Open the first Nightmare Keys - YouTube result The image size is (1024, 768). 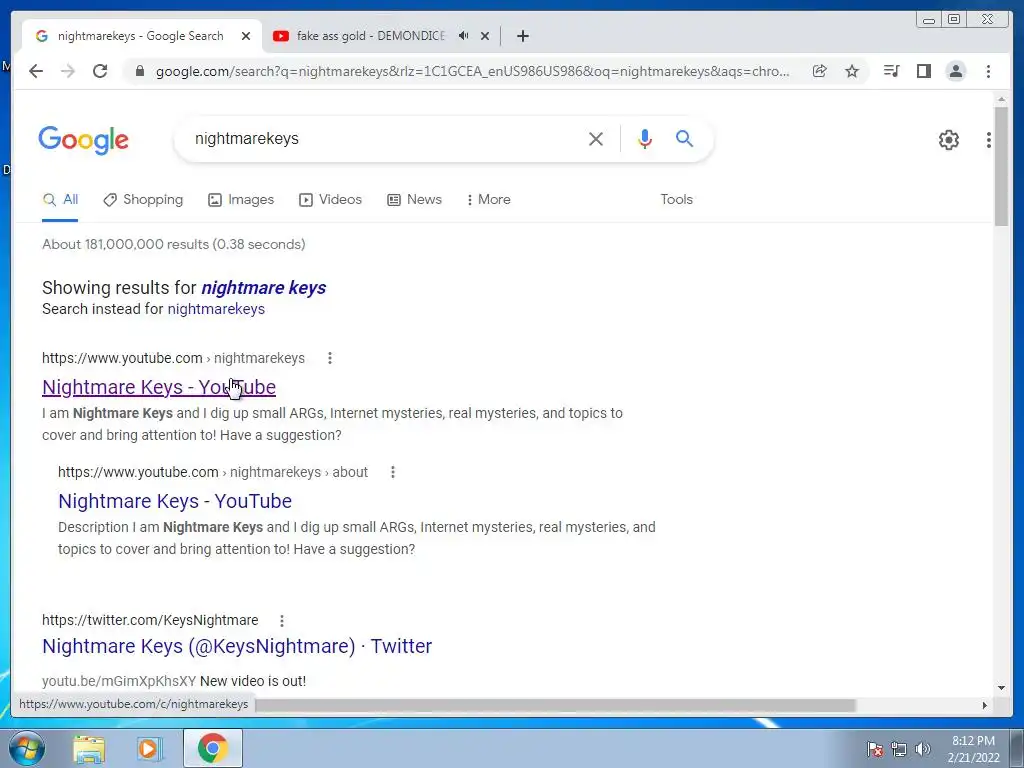click(x=159, y=387)
